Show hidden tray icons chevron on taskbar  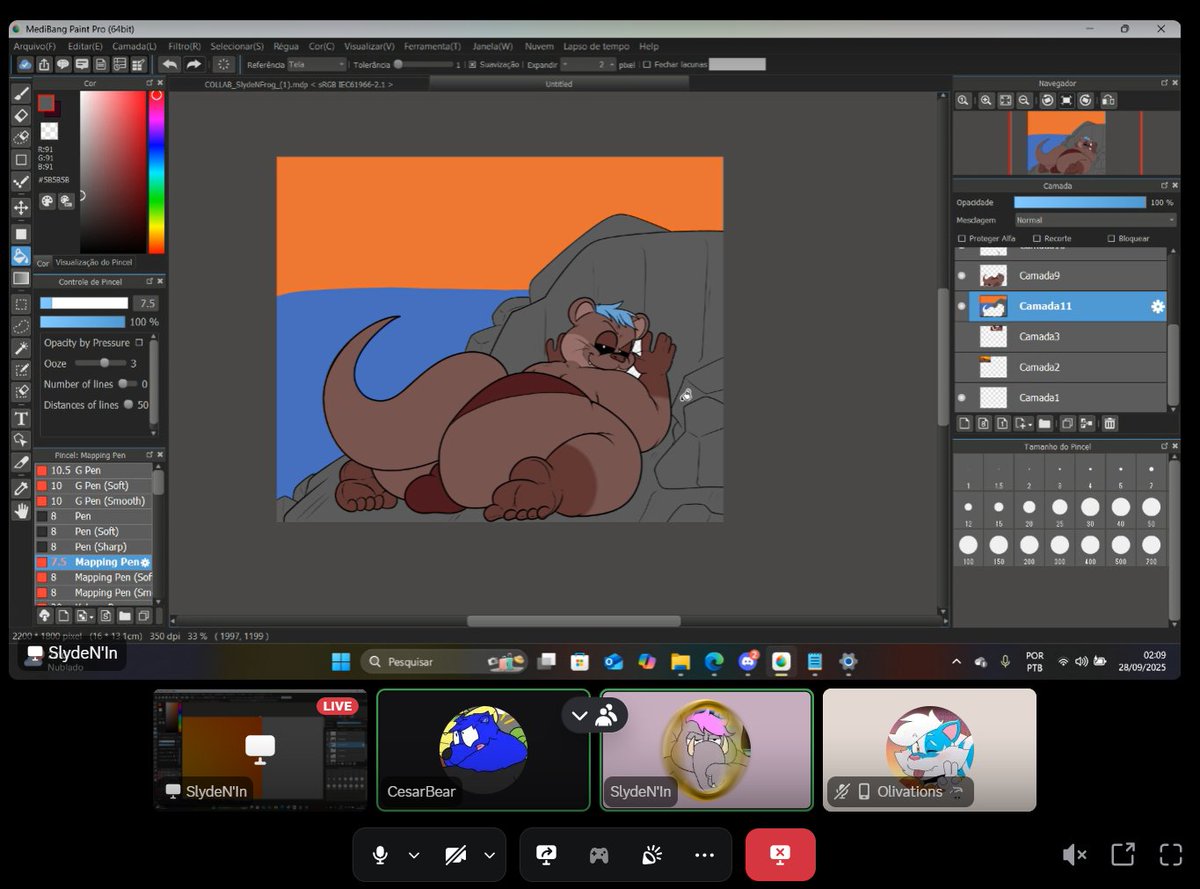click(x=956, y=662)
